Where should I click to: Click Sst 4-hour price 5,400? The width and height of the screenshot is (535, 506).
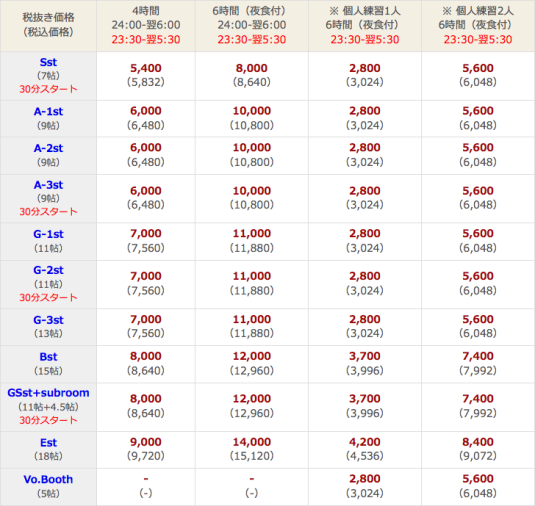[x=146, y=68]
